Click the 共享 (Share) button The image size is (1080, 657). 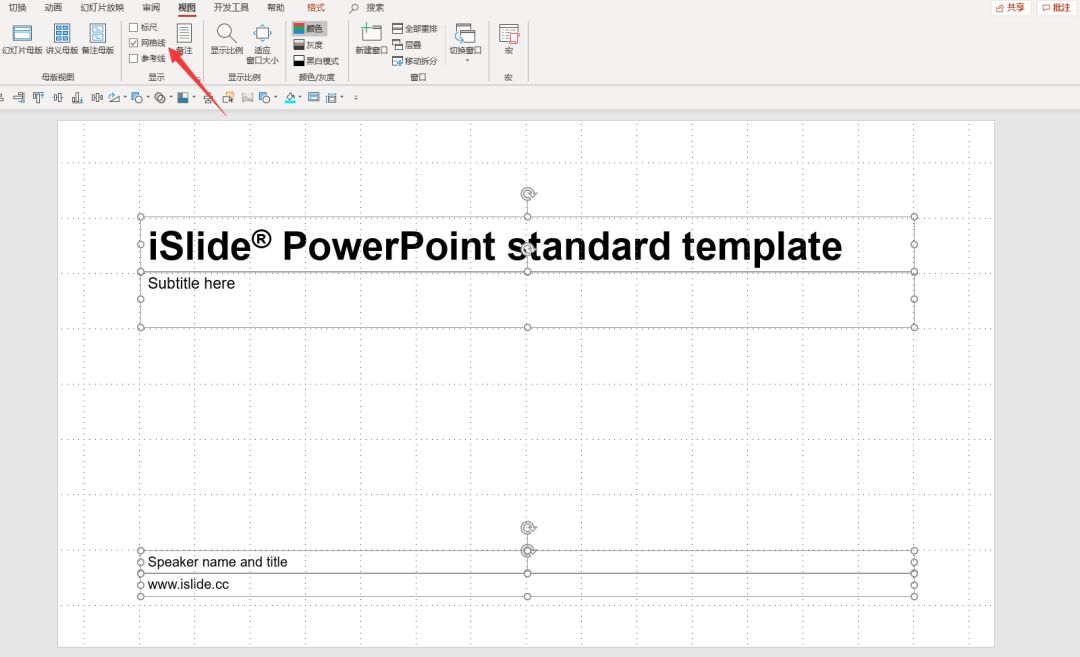coord(1011,8)
